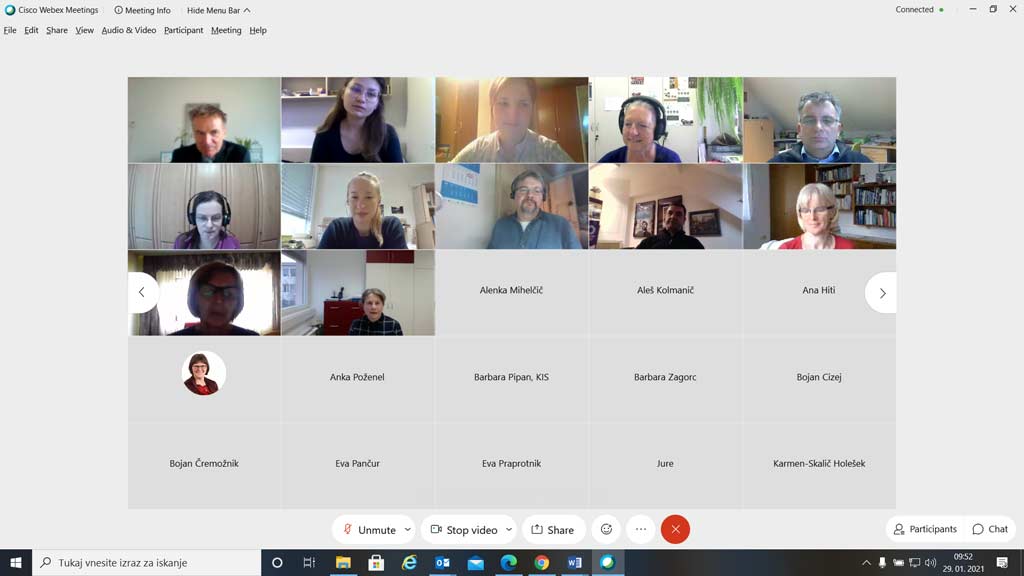Expand the video options arrow beside Stop video

[509, 530]
